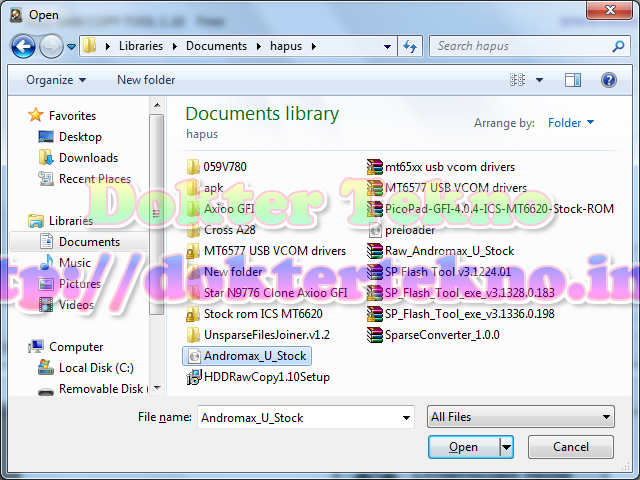Select SP_Flash_Tool_exe_v3.1336.0.198 archive

(x=461, y=314)
